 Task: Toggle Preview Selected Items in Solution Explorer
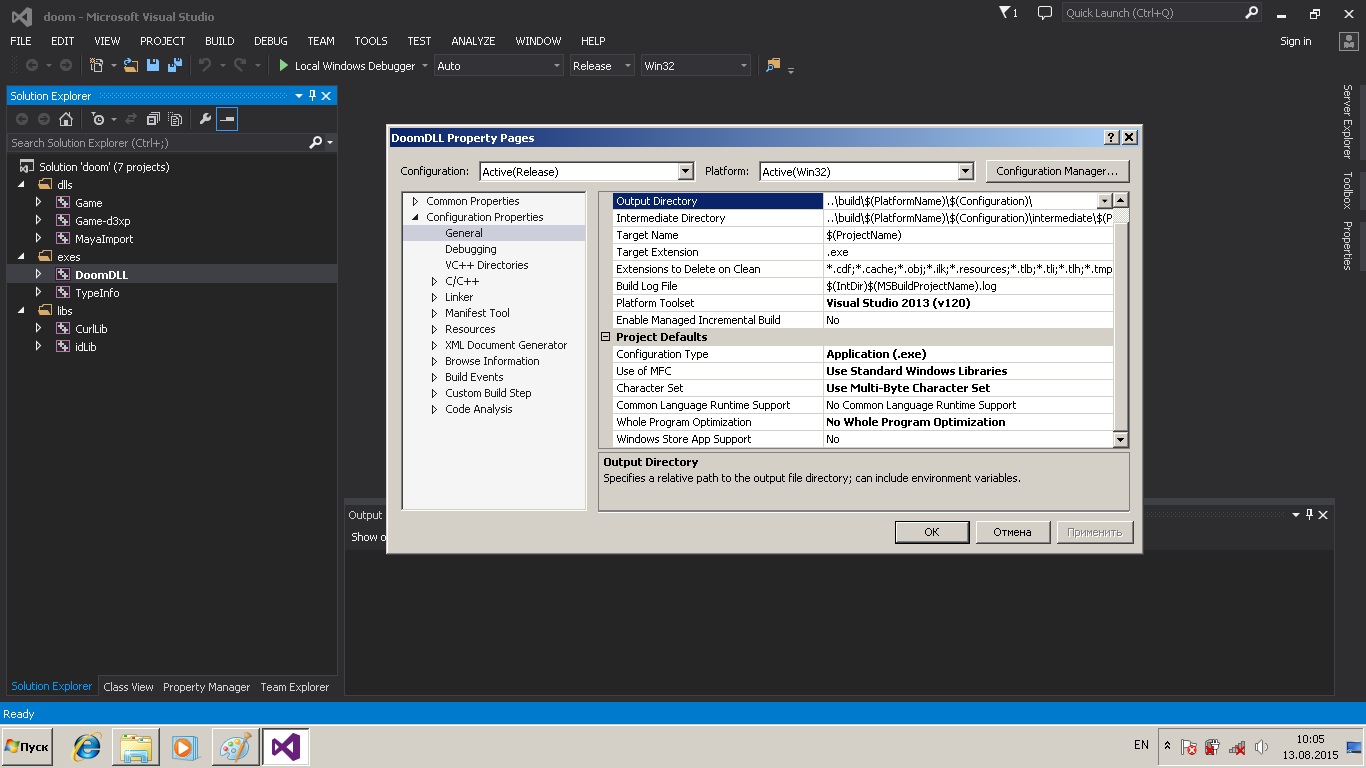[x=227, y=119]
